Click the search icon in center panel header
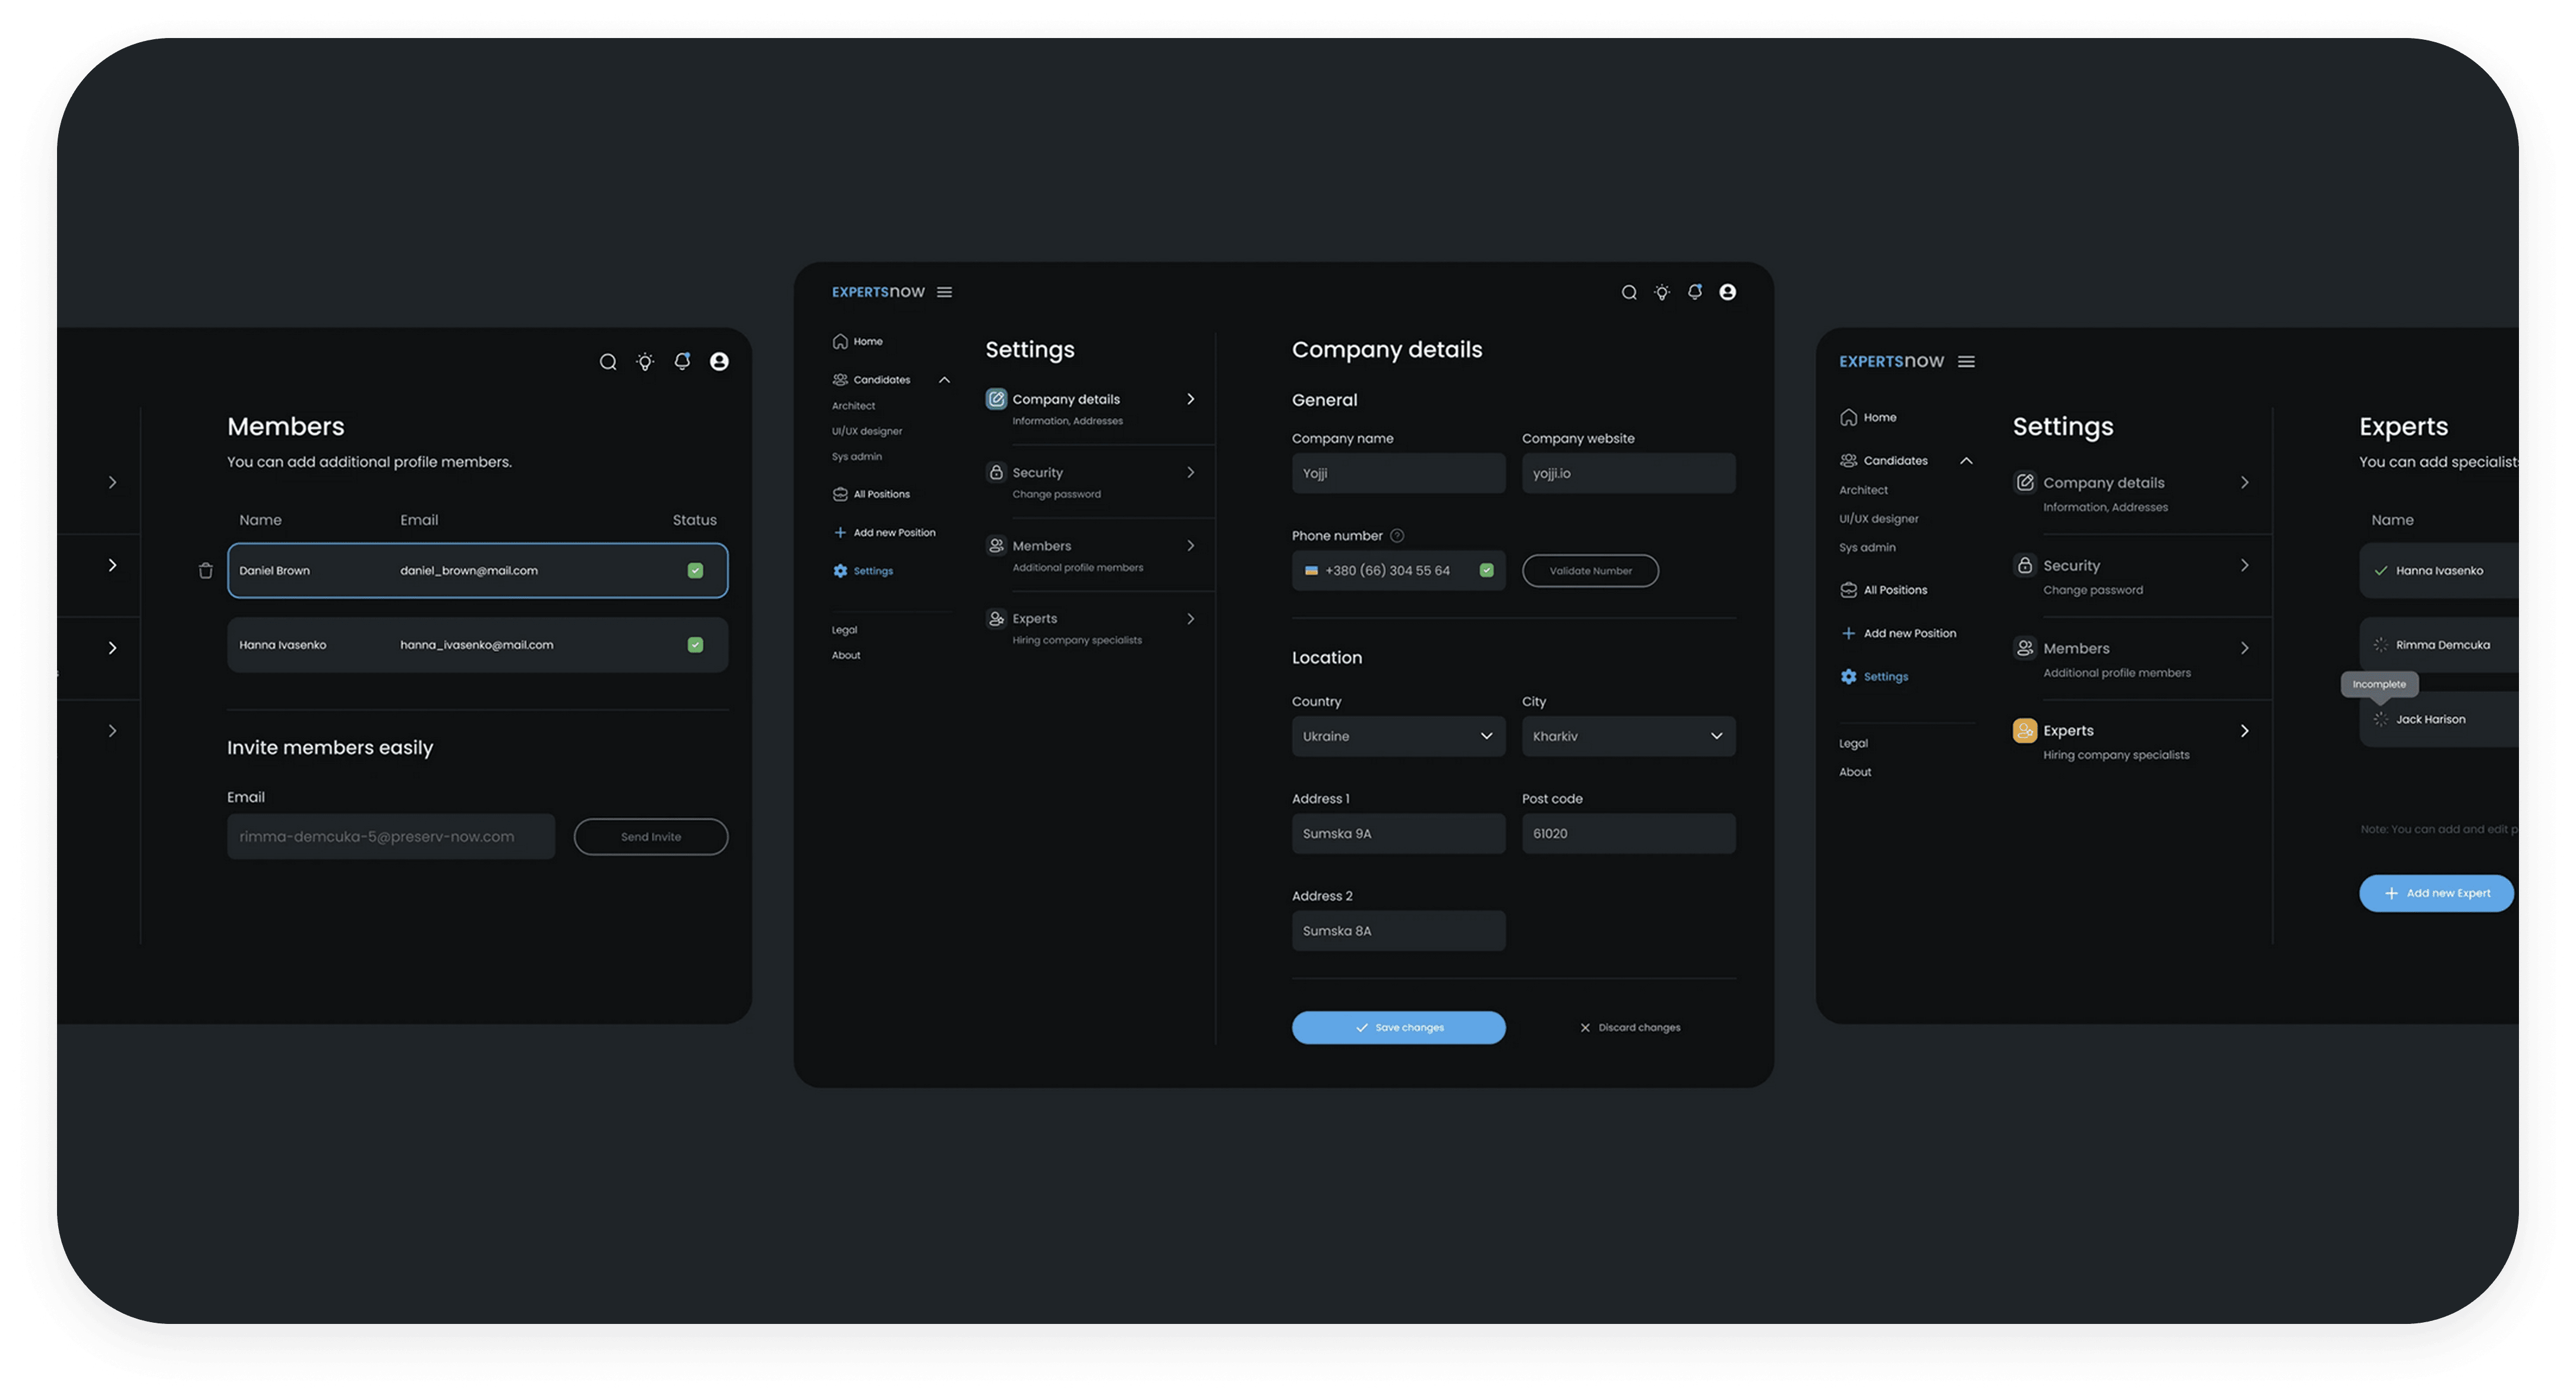Viewport: 2576px width, 1400px height. [1629, 292]
